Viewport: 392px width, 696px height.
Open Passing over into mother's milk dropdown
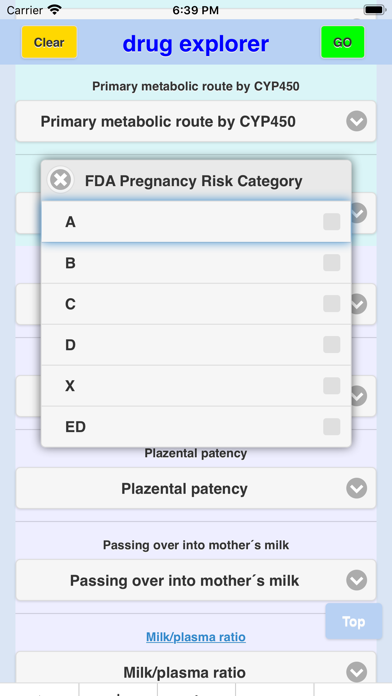[196, 580]
